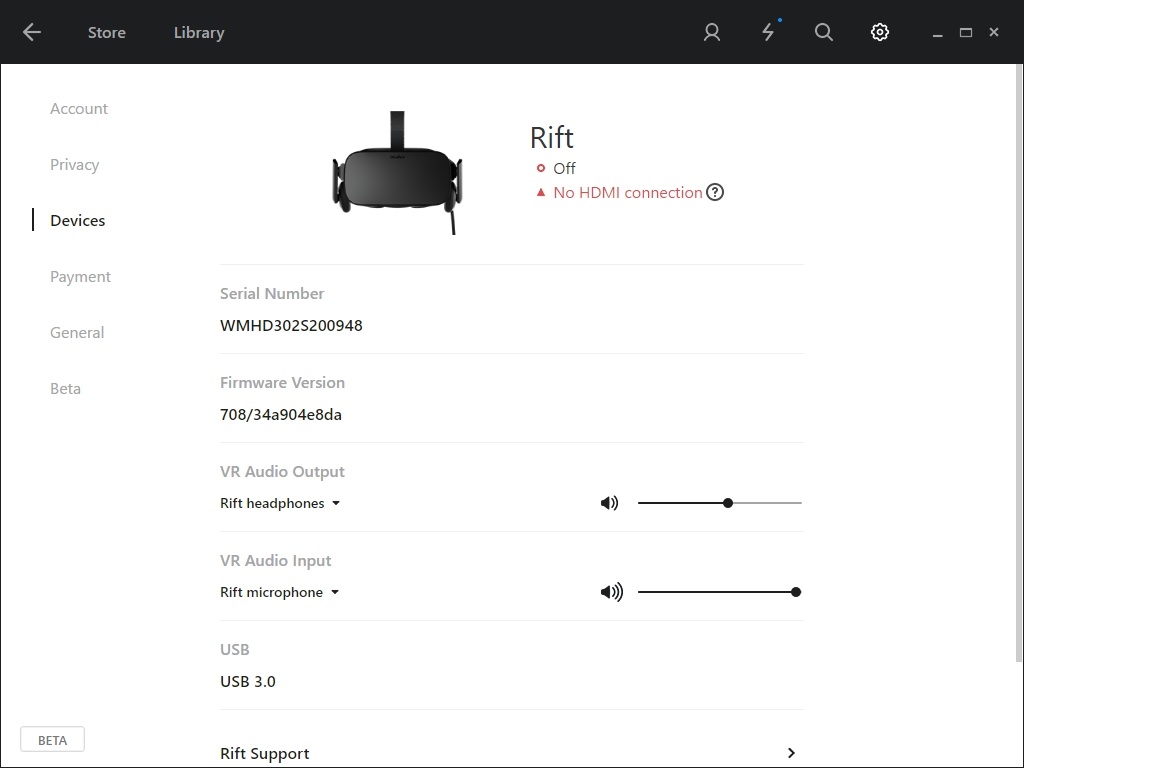Click the VR Audio Input speaker icon
1152x768 pixels.
pos(611,592)
